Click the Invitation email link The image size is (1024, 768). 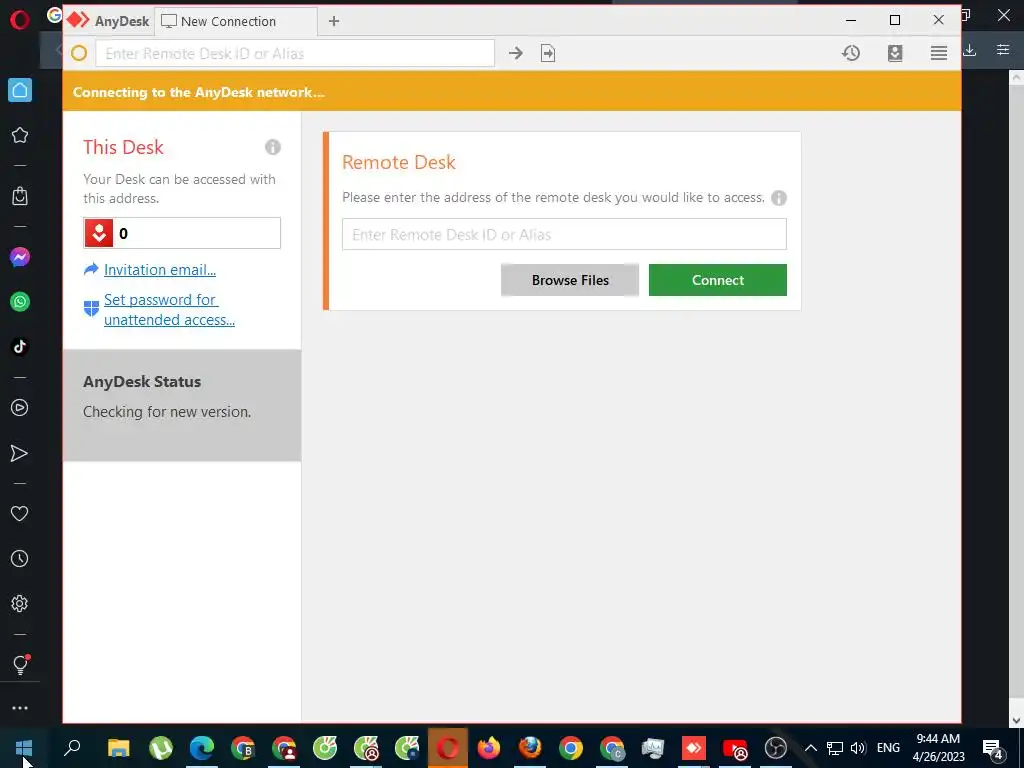click(x=160, y=270)
